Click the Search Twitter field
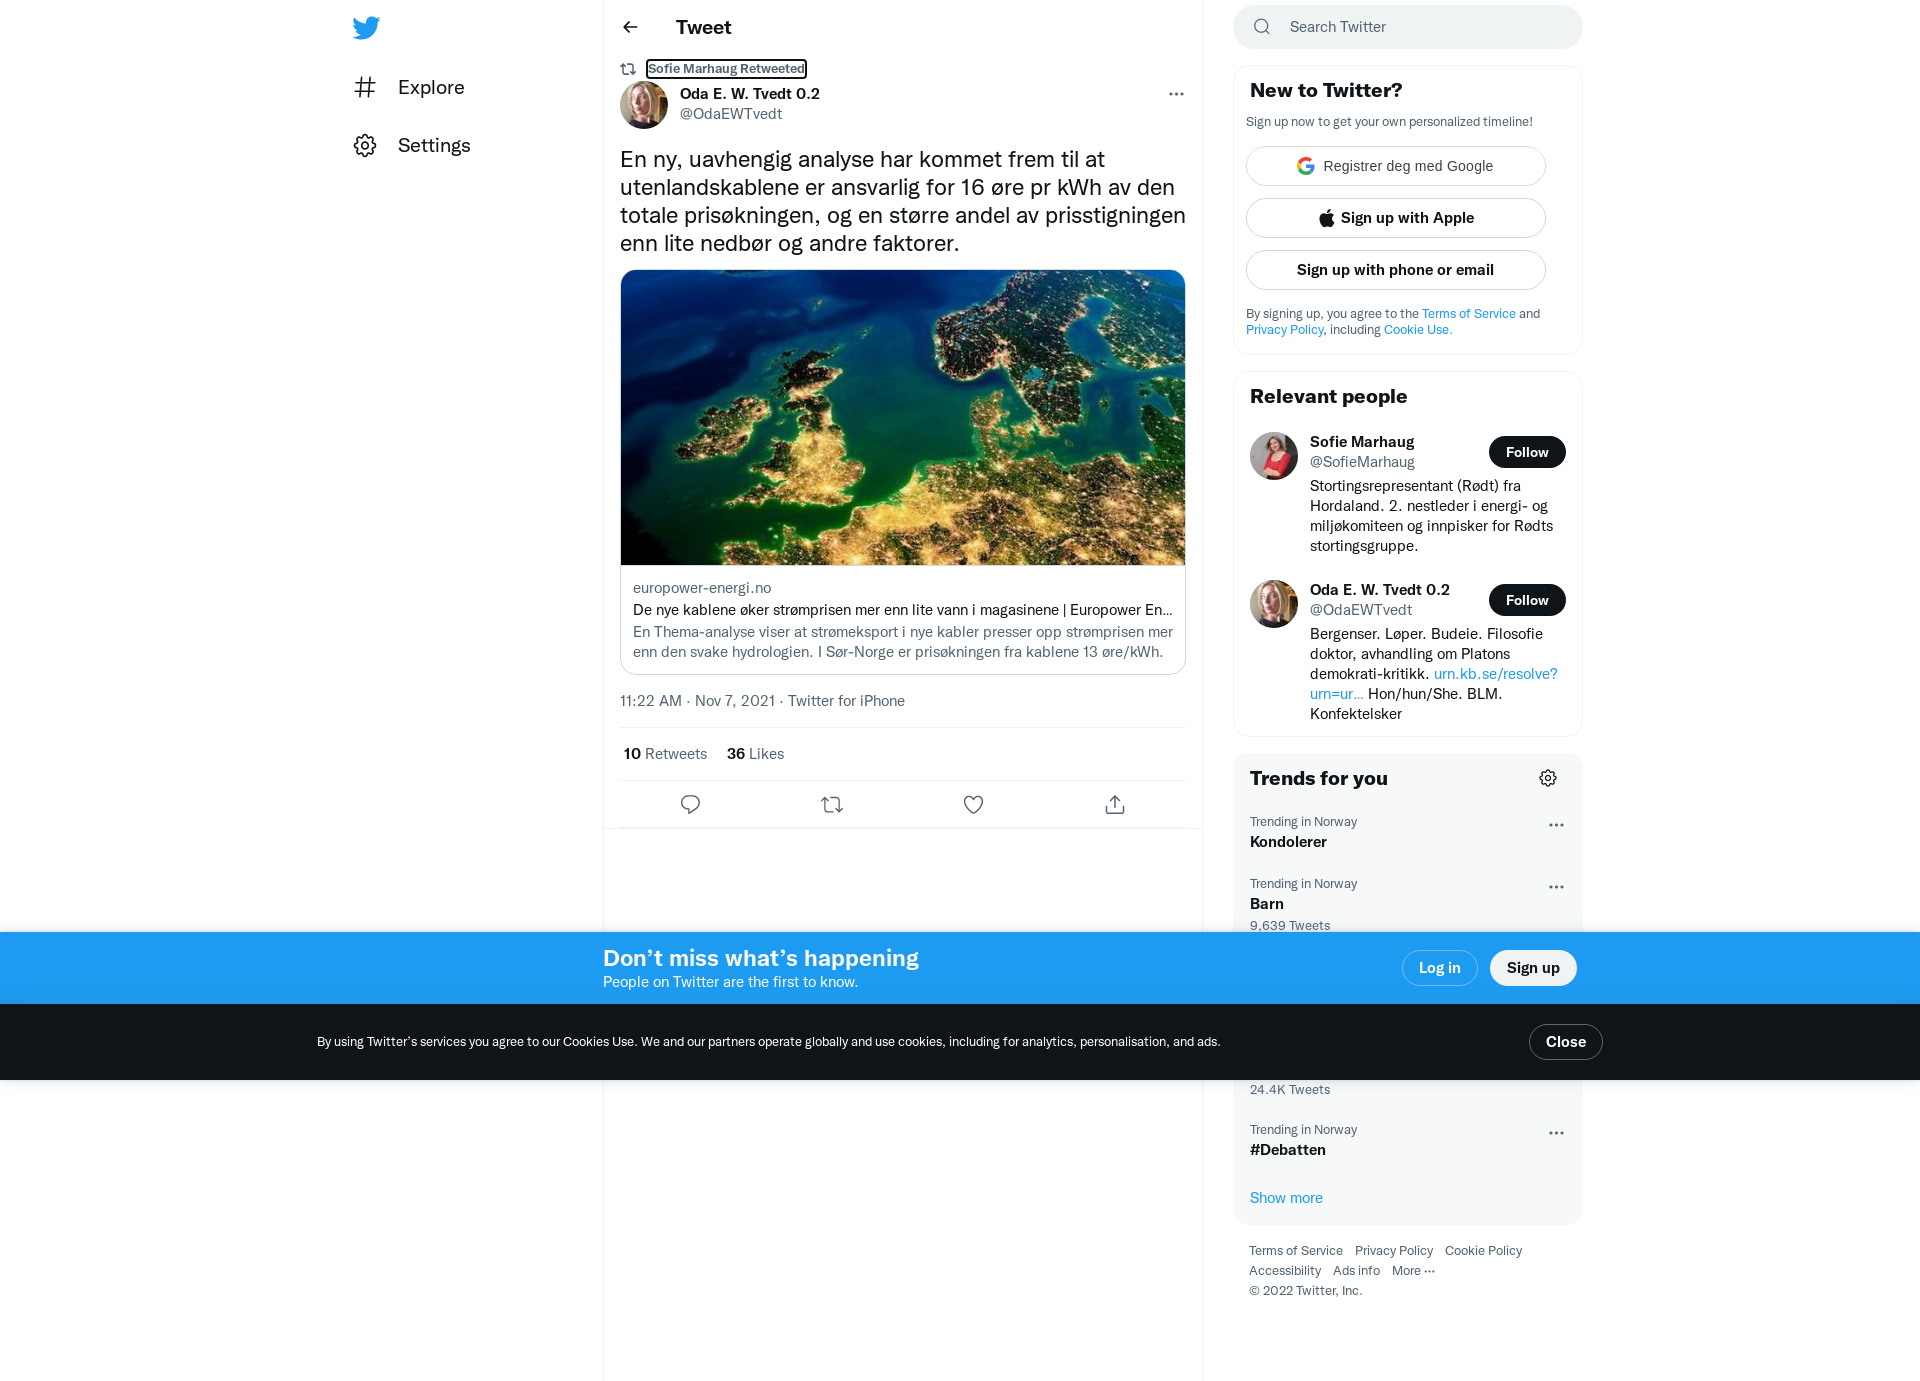This screenshot has height=1381, width=1920. 1408,27
